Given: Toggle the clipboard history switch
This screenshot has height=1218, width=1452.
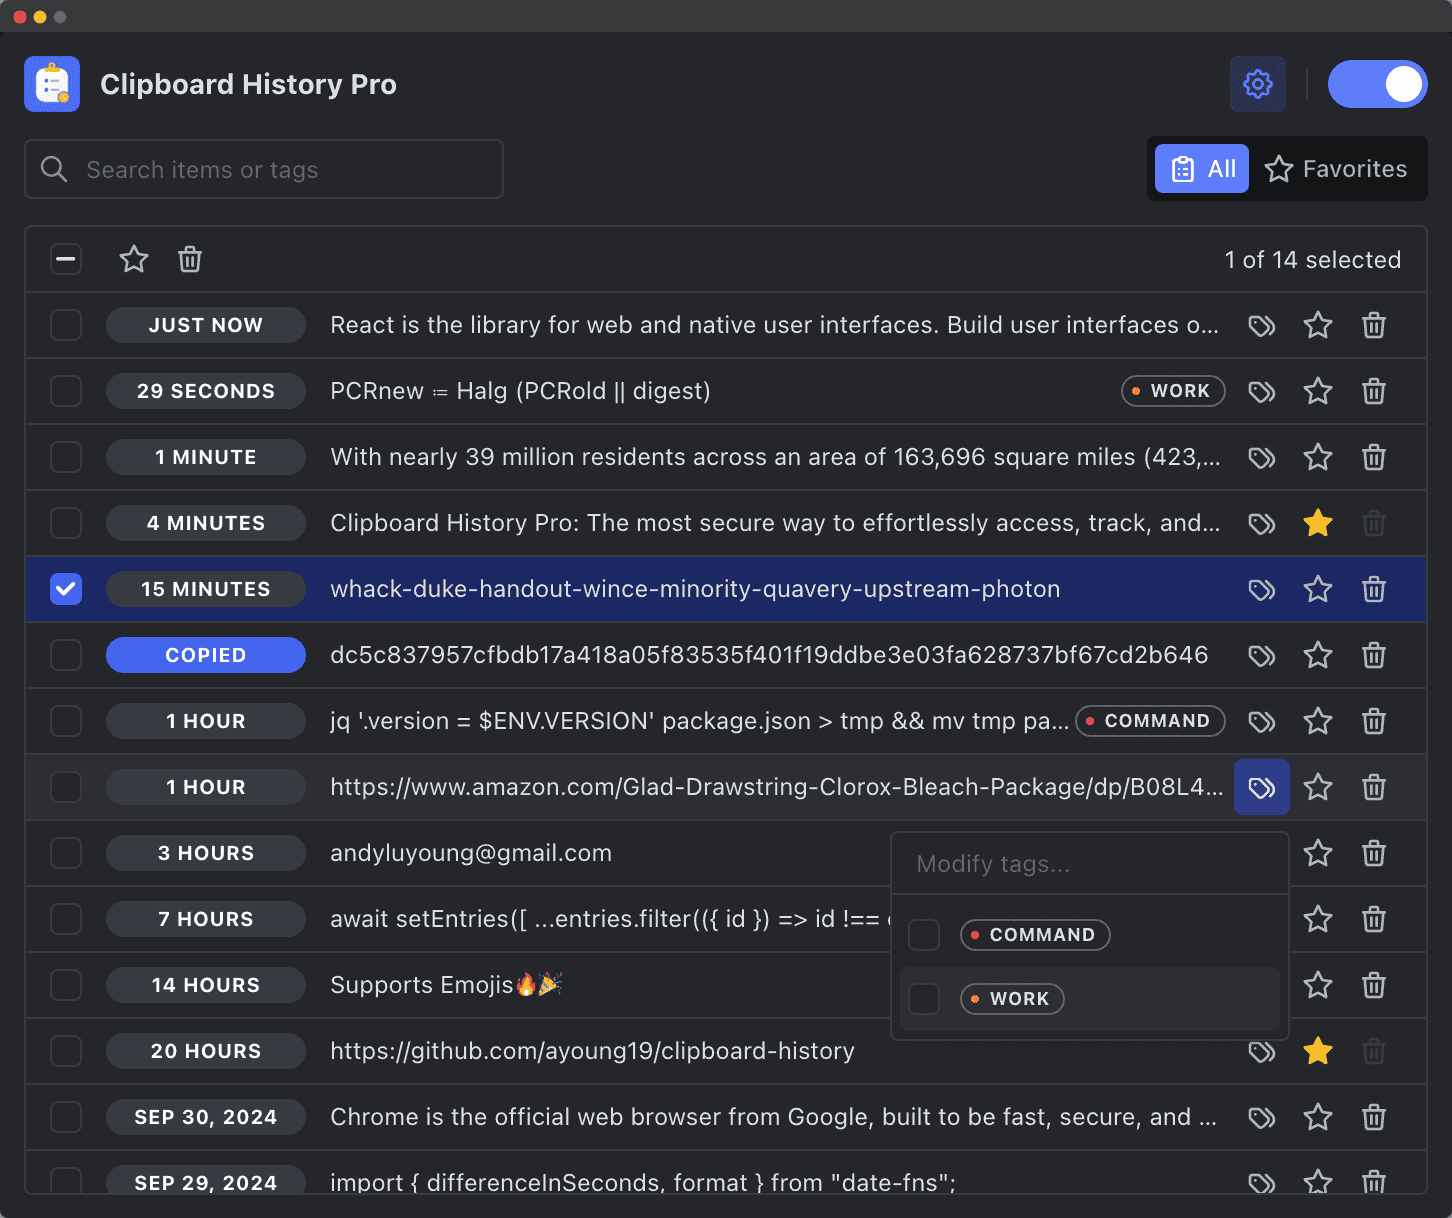Looking at the screenshot, I should [1377, 84].
